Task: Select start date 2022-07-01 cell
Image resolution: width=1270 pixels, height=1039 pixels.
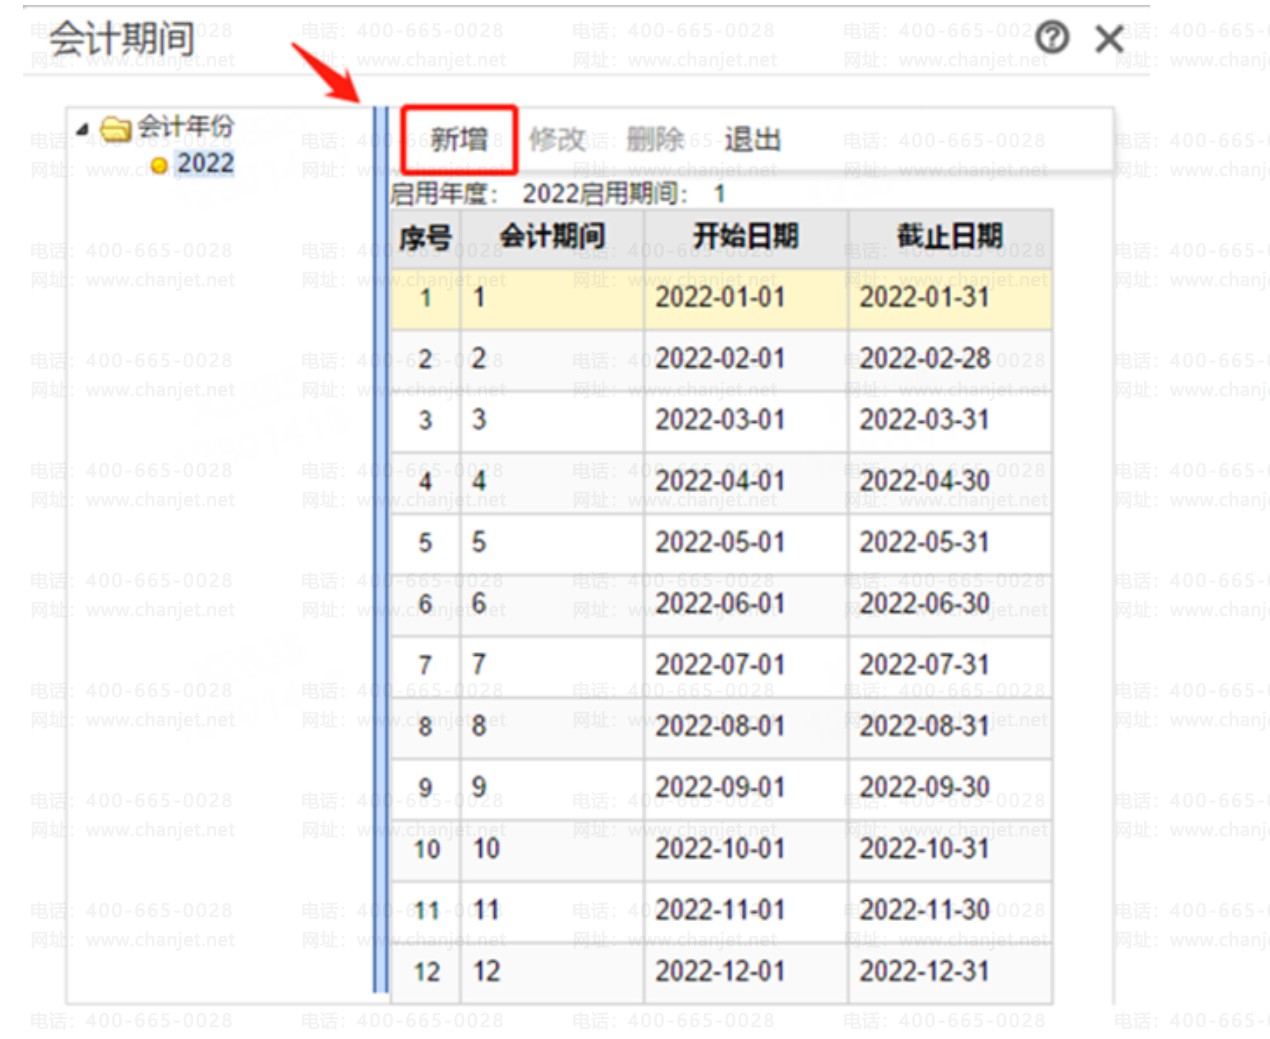Action: coord(746,665)
